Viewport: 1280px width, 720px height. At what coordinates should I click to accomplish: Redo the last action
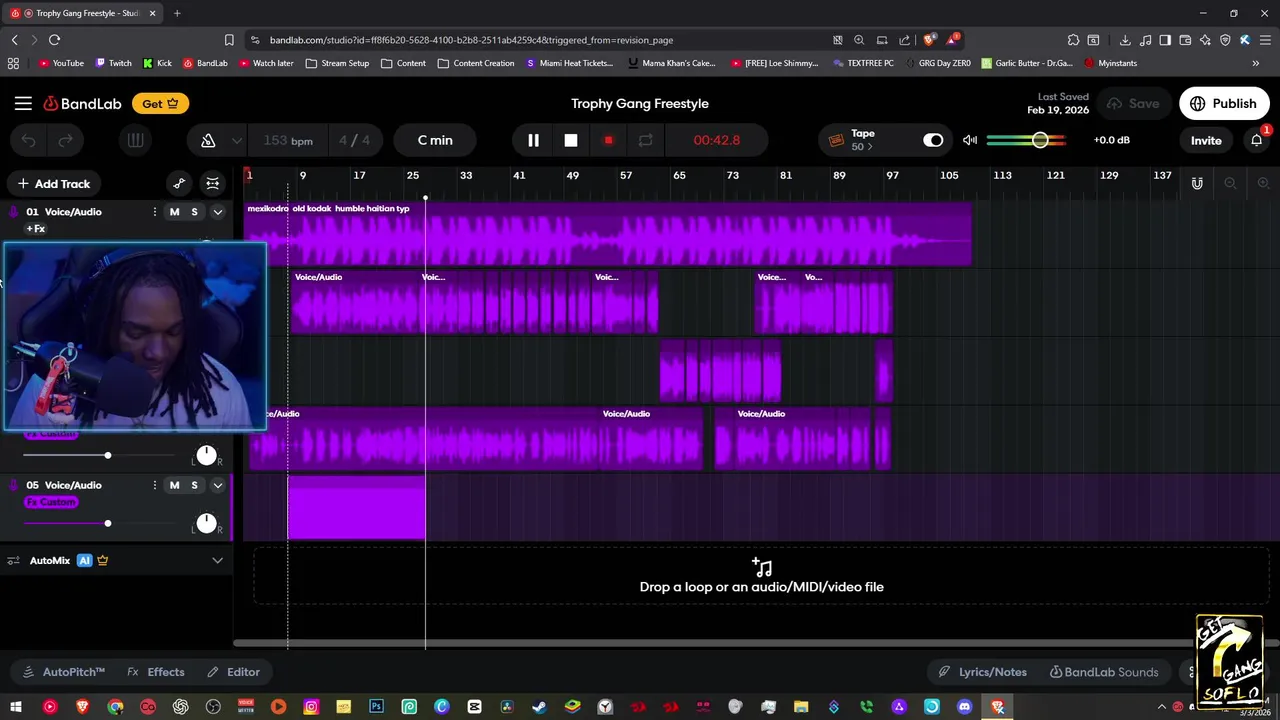click(66, 140)
